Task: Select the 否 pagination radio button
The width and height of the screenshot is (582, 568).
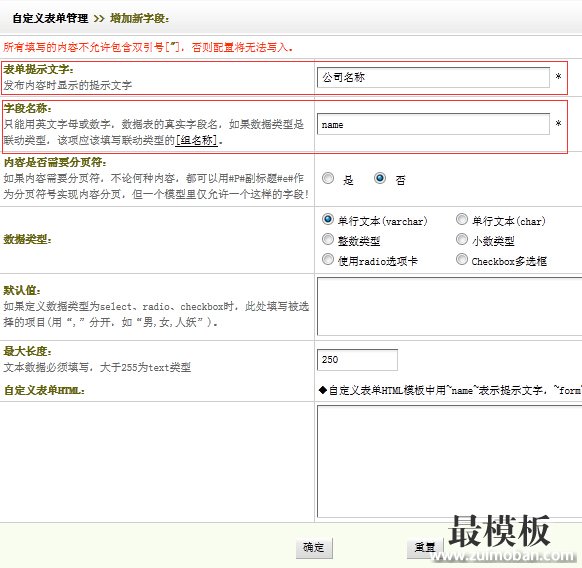Action: click(380, 178)
